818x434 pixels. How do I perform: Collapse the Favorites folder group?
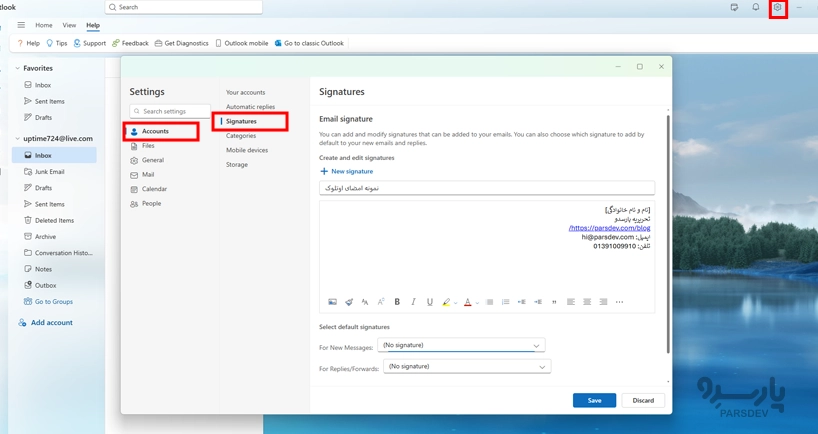(x=18, y=69)
